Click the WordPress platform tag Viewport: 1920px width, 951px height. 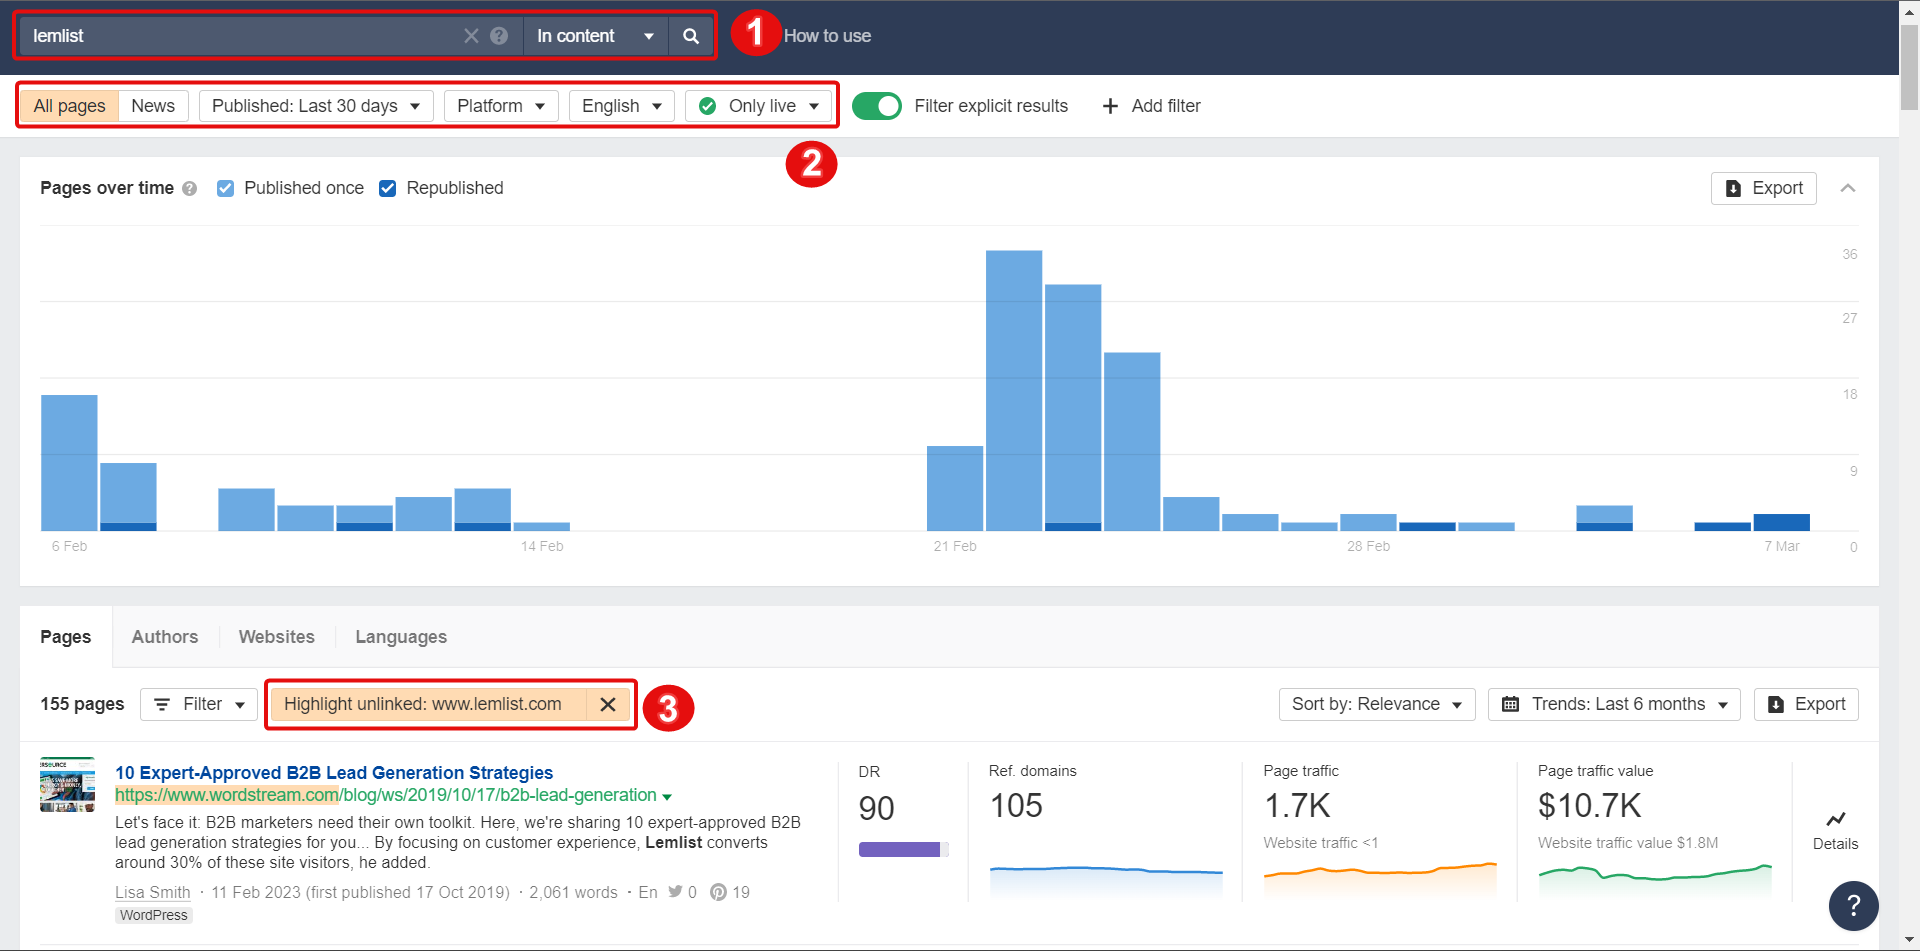click(153, 915)
